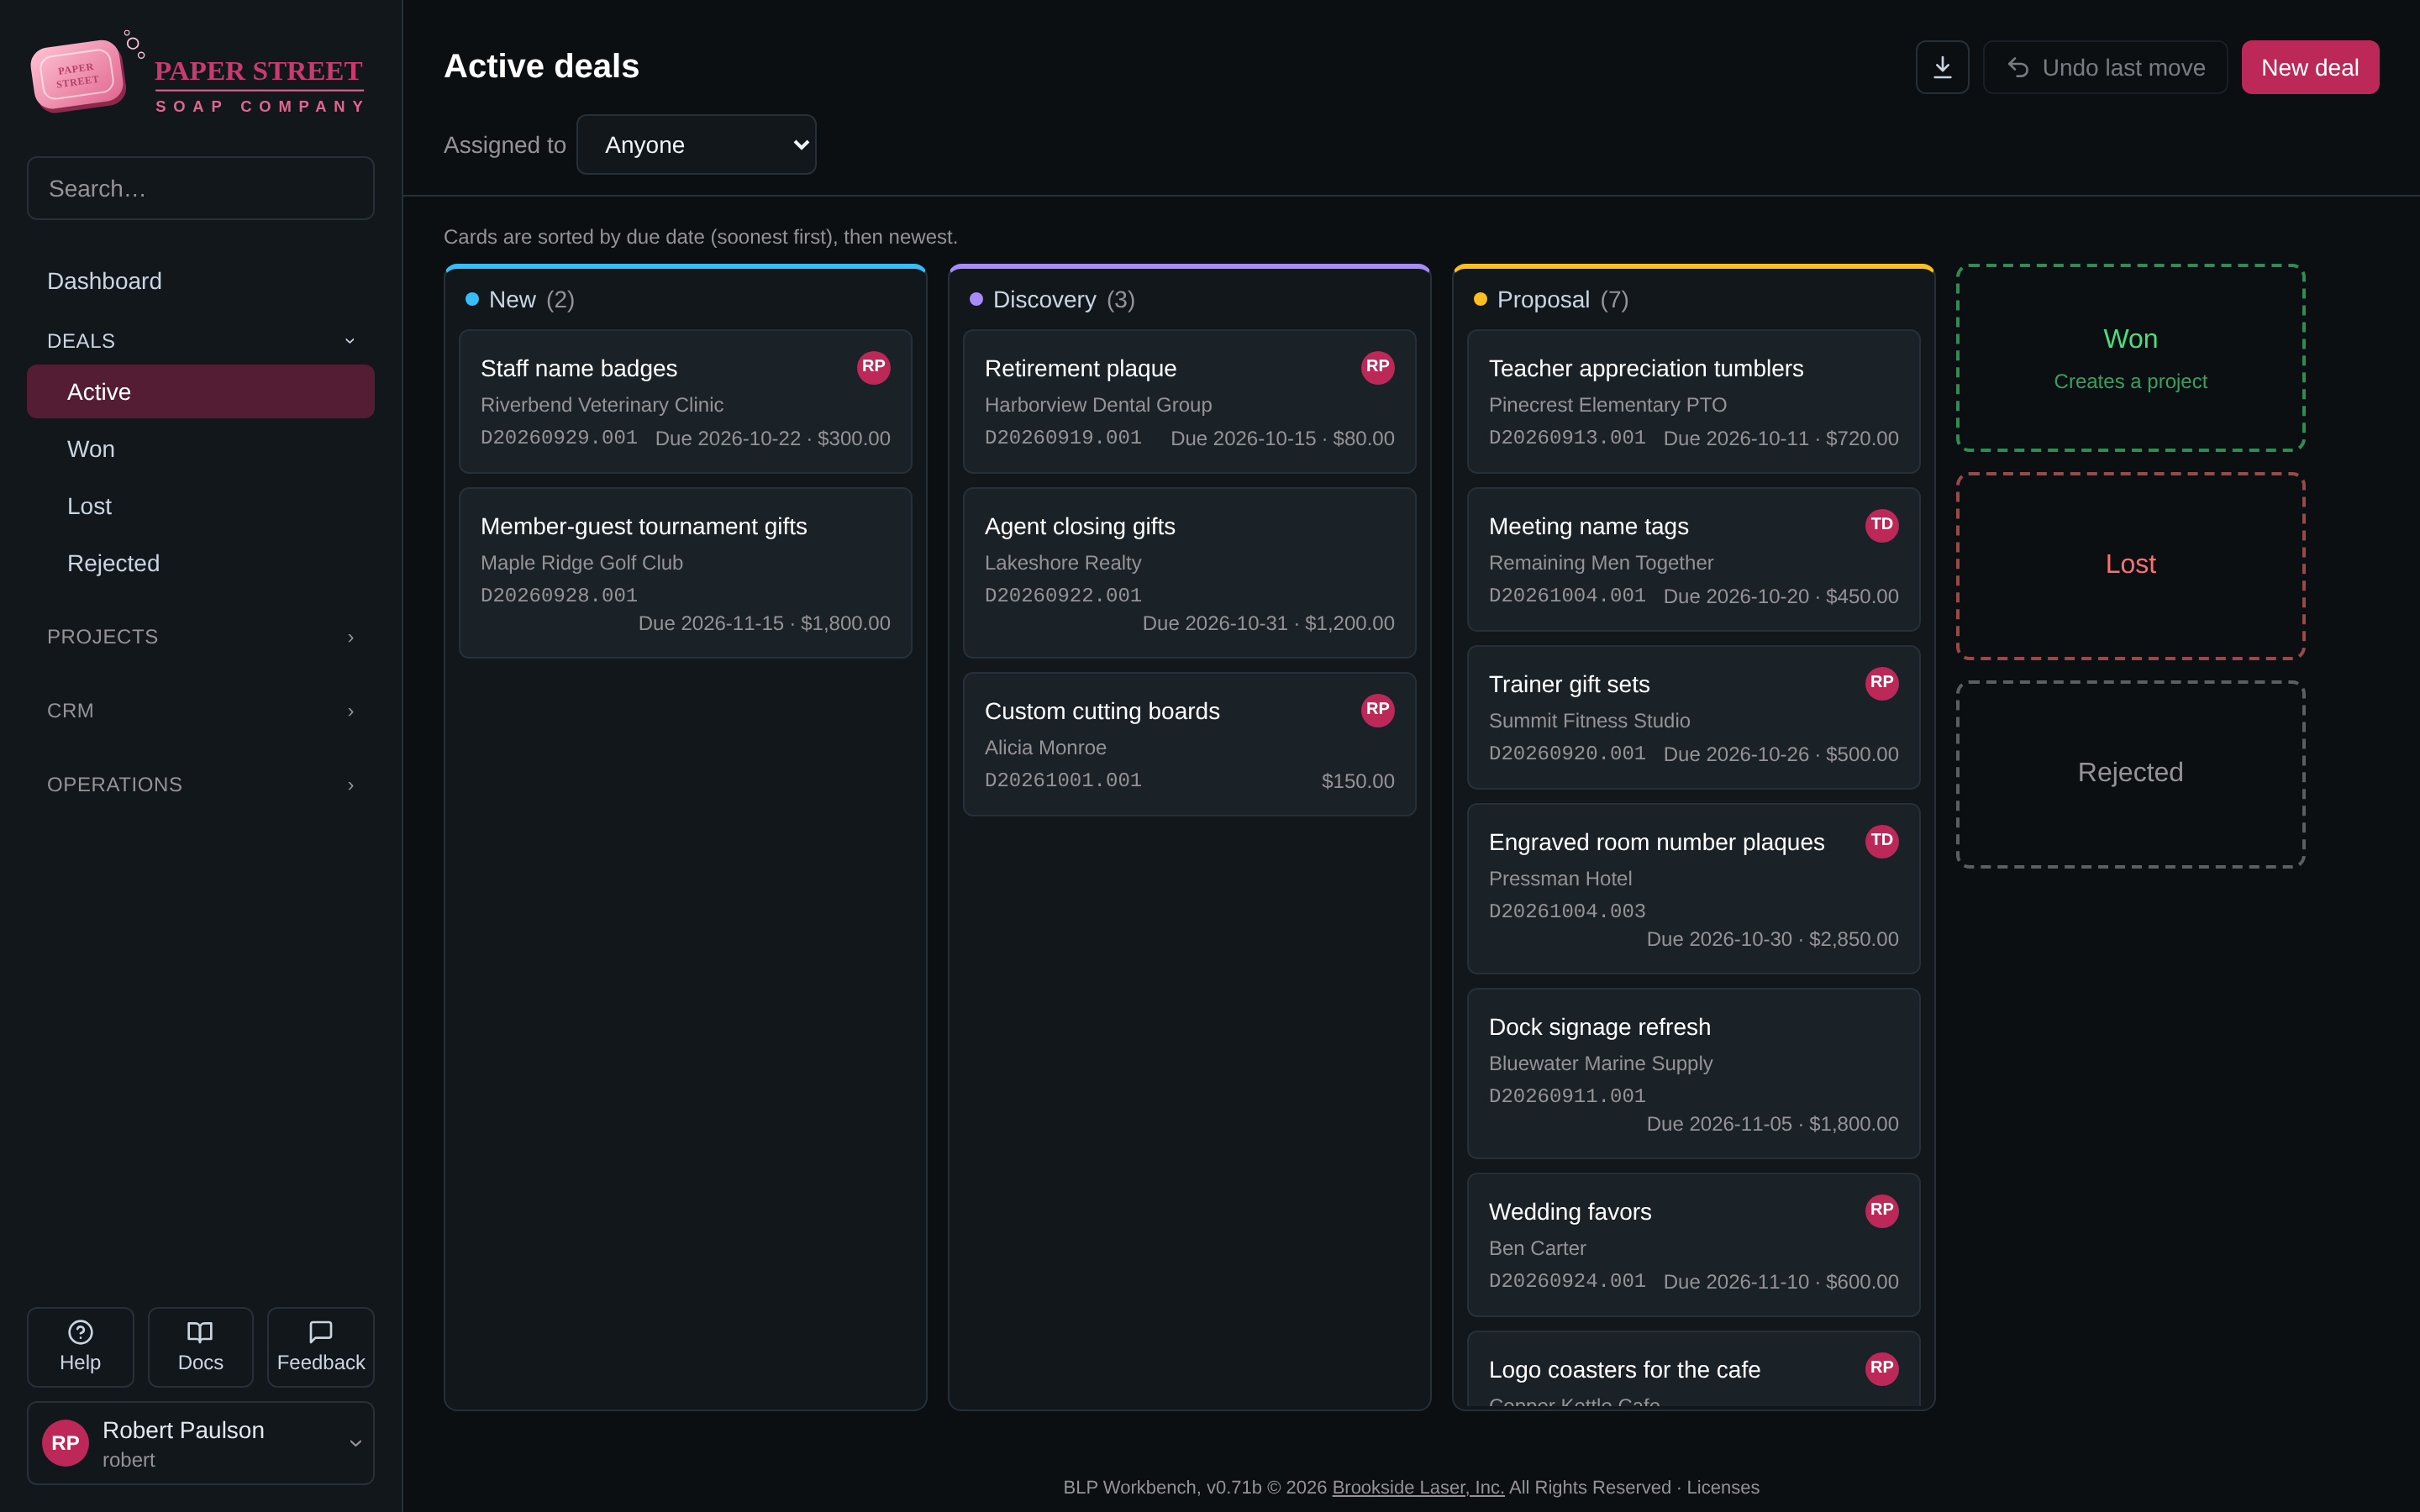Expand the CRM sidebar section
Image resolution: width=2420 pixels, height=1512 pixels.
tap(200, 711)
